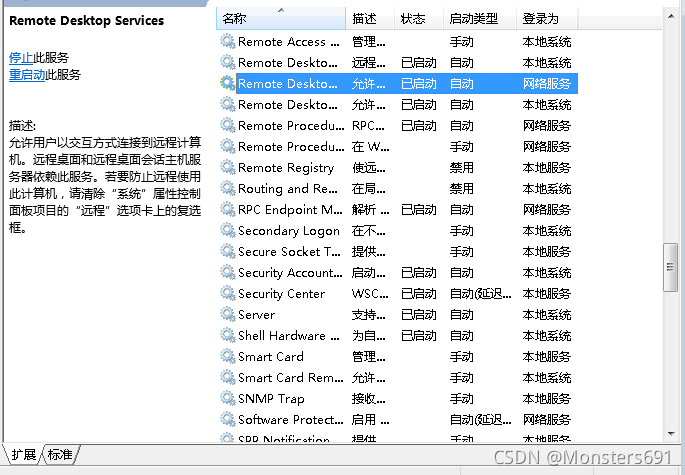Select the Smart Card Rem... service name

[x=291, y=378]
